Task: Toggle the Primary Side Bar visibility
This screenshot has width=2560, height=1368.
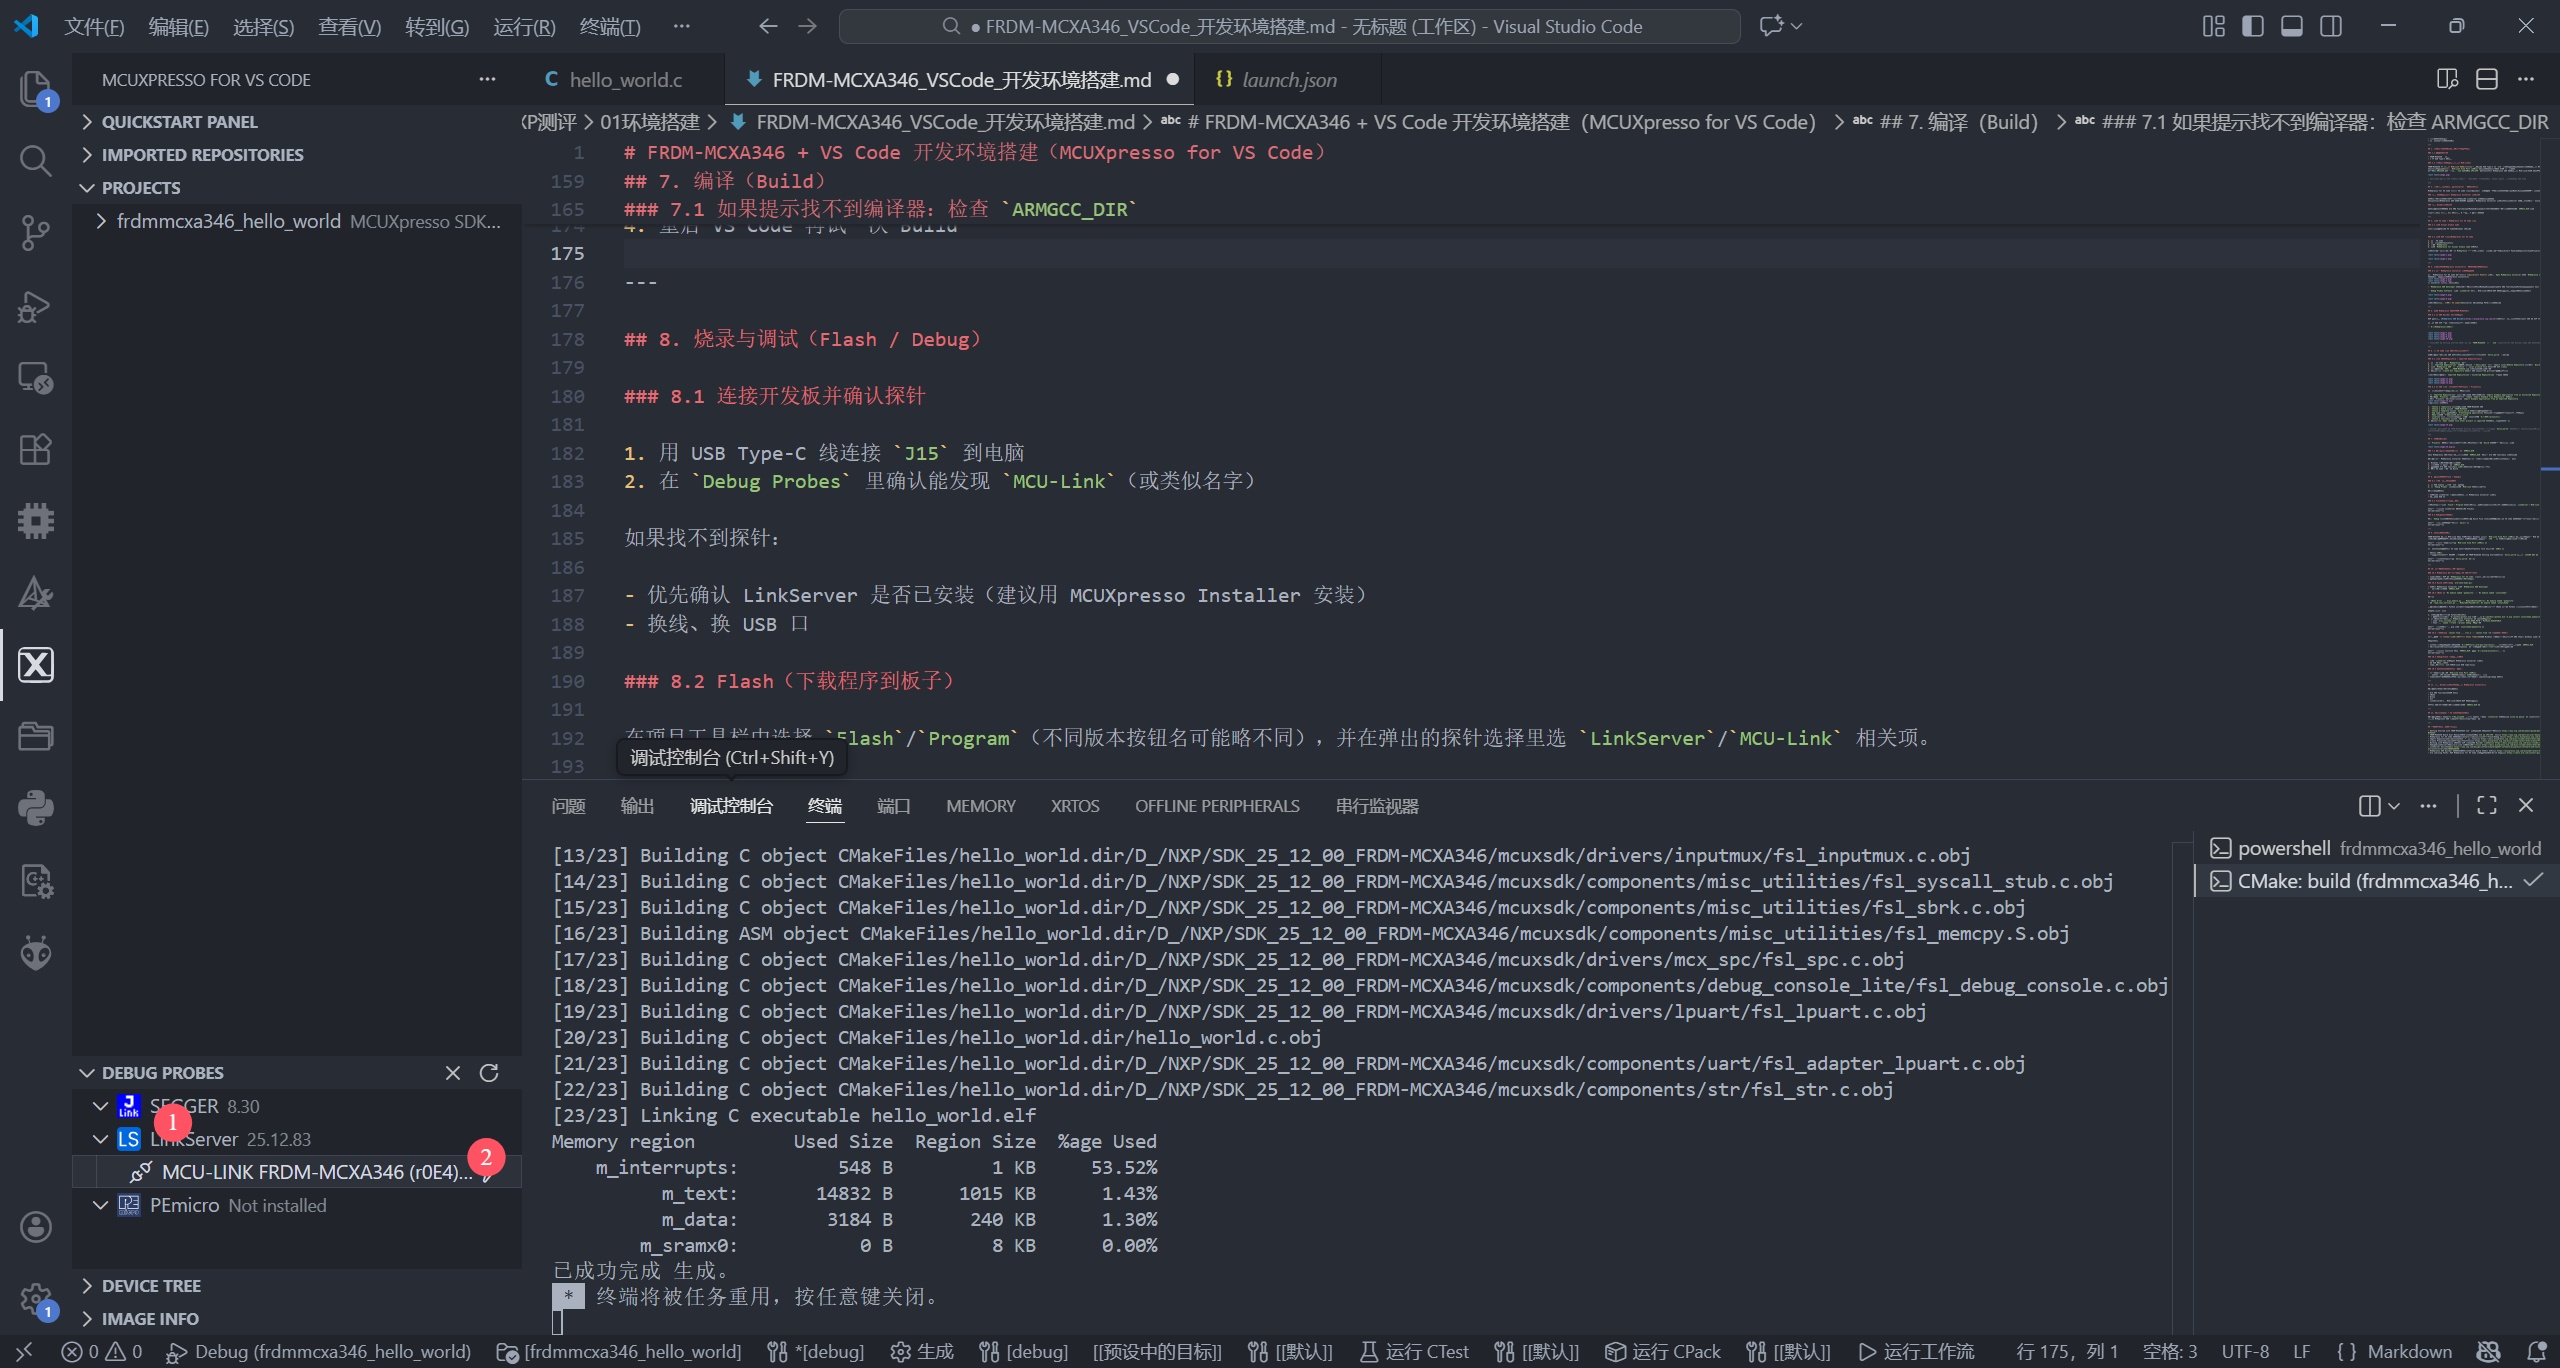Action: [x=2253, y=26]
